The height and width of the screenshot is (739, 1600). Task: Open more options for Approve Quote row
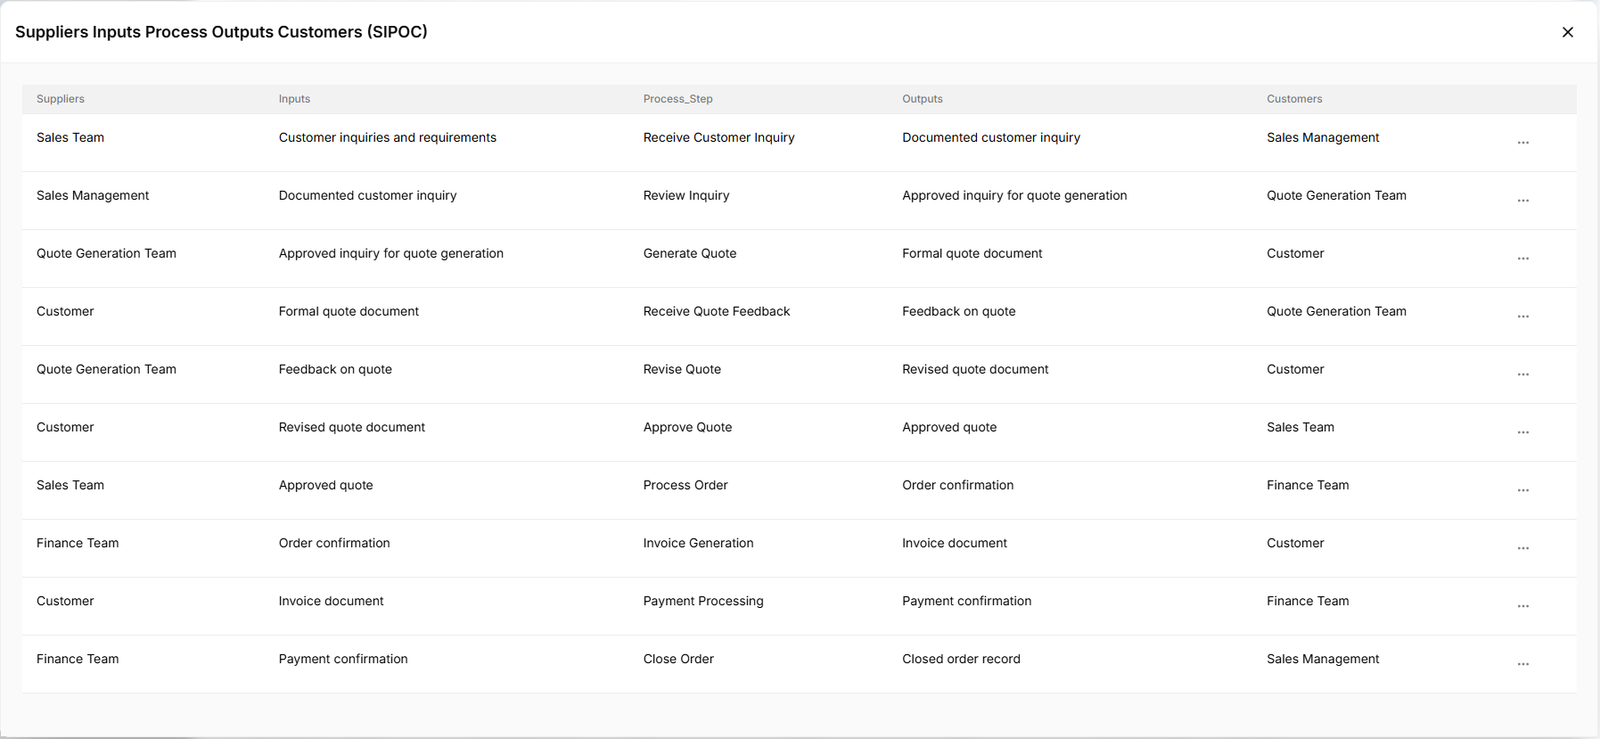(x=1523, y=433)
